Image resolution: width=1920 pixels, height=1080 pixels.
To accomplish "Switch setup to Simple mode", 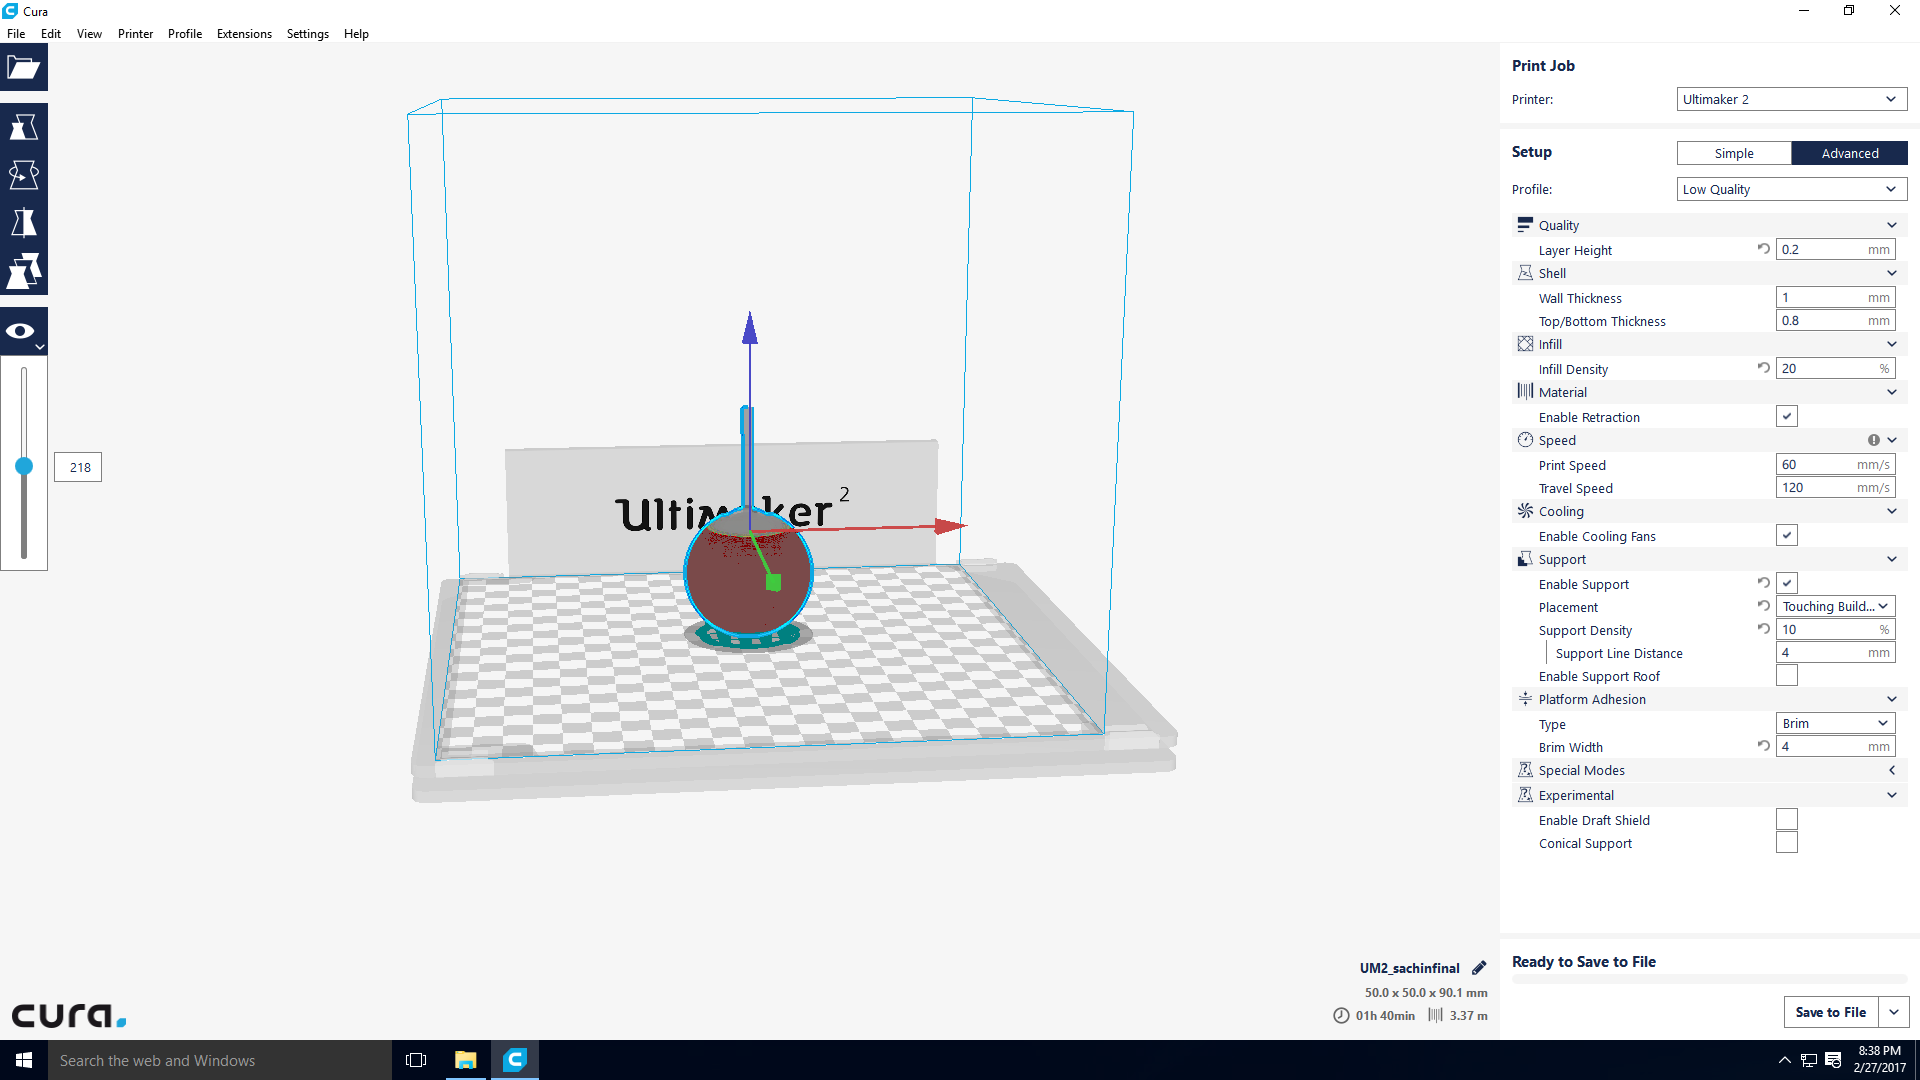I will pos(1734,153).
